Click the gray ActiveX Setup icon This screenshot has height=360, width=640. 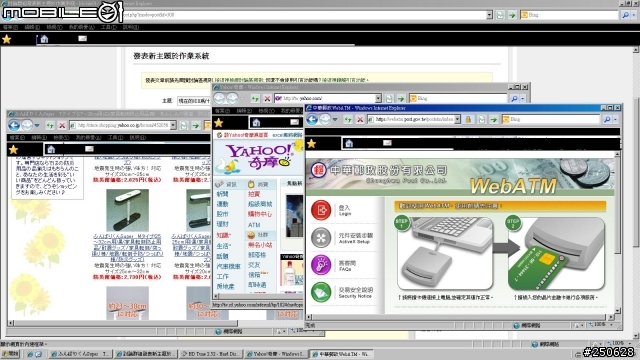coord(321,238)
